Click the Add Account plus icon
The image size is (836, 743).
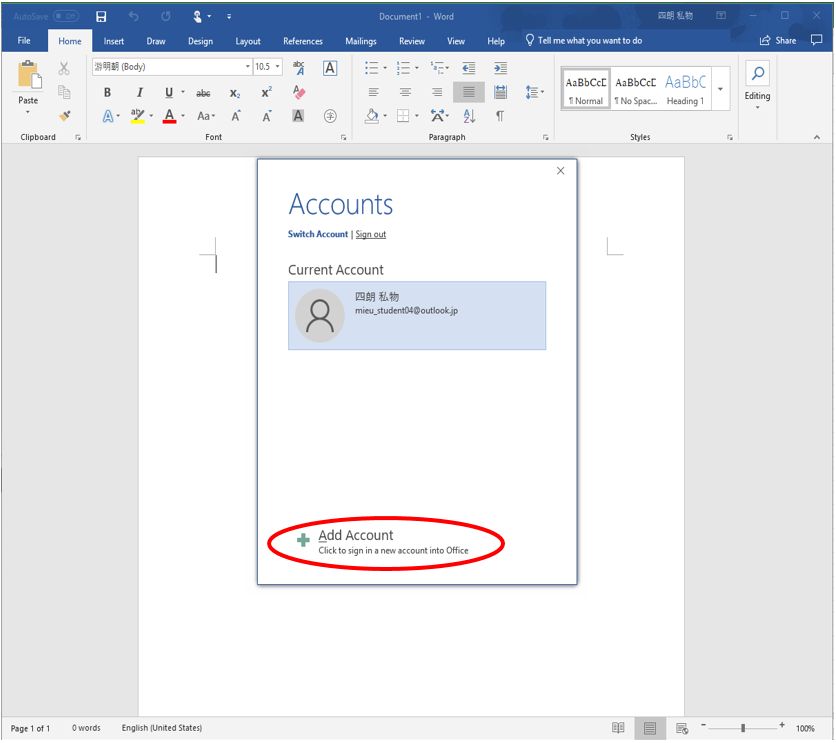click(x=303, y=540)
